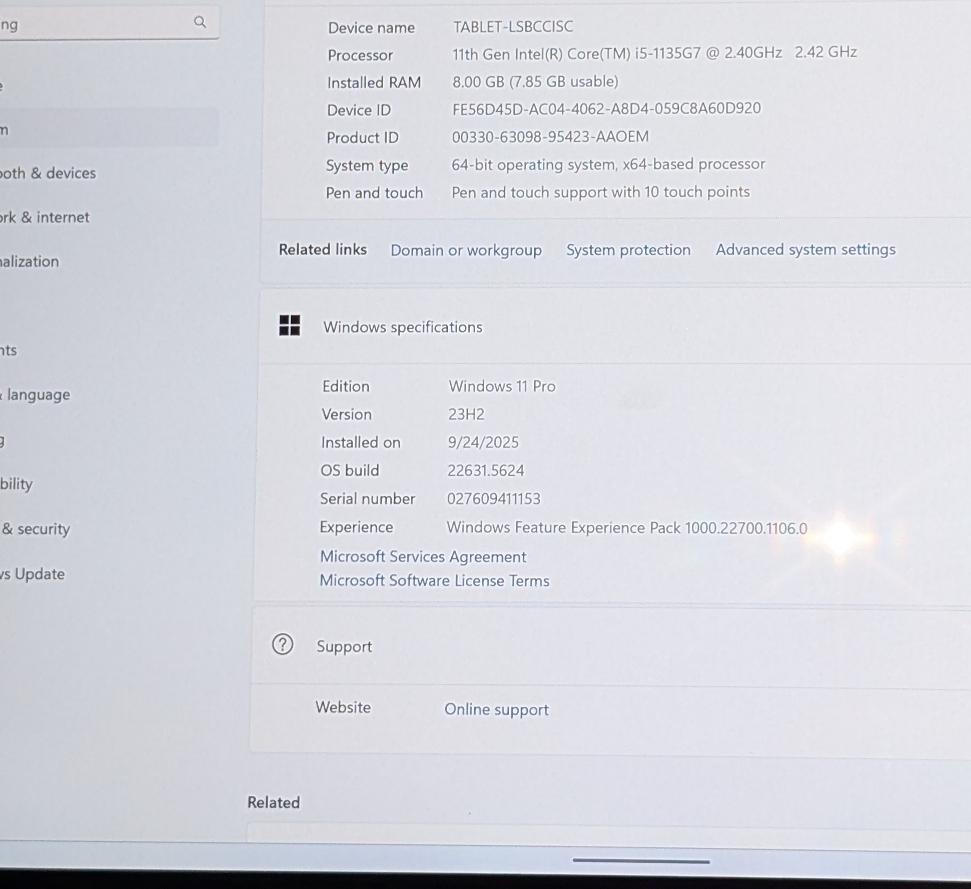The image size is (971, 889).
Task: Open the Microsoft Services Agreement link
Action: coord(423,557)
